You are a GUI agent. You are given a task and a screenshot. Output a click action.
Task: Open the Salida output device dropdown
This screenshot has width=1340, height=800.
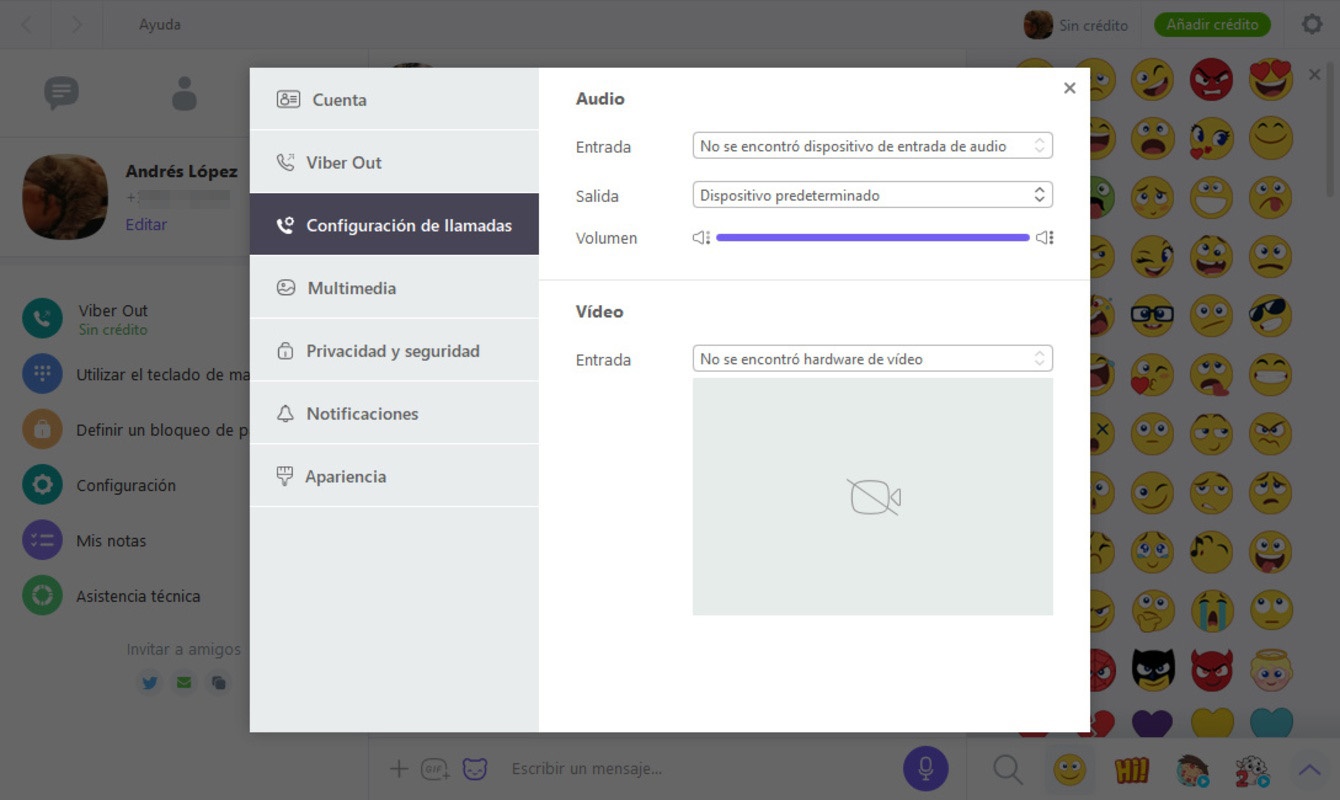click(872, 195)
